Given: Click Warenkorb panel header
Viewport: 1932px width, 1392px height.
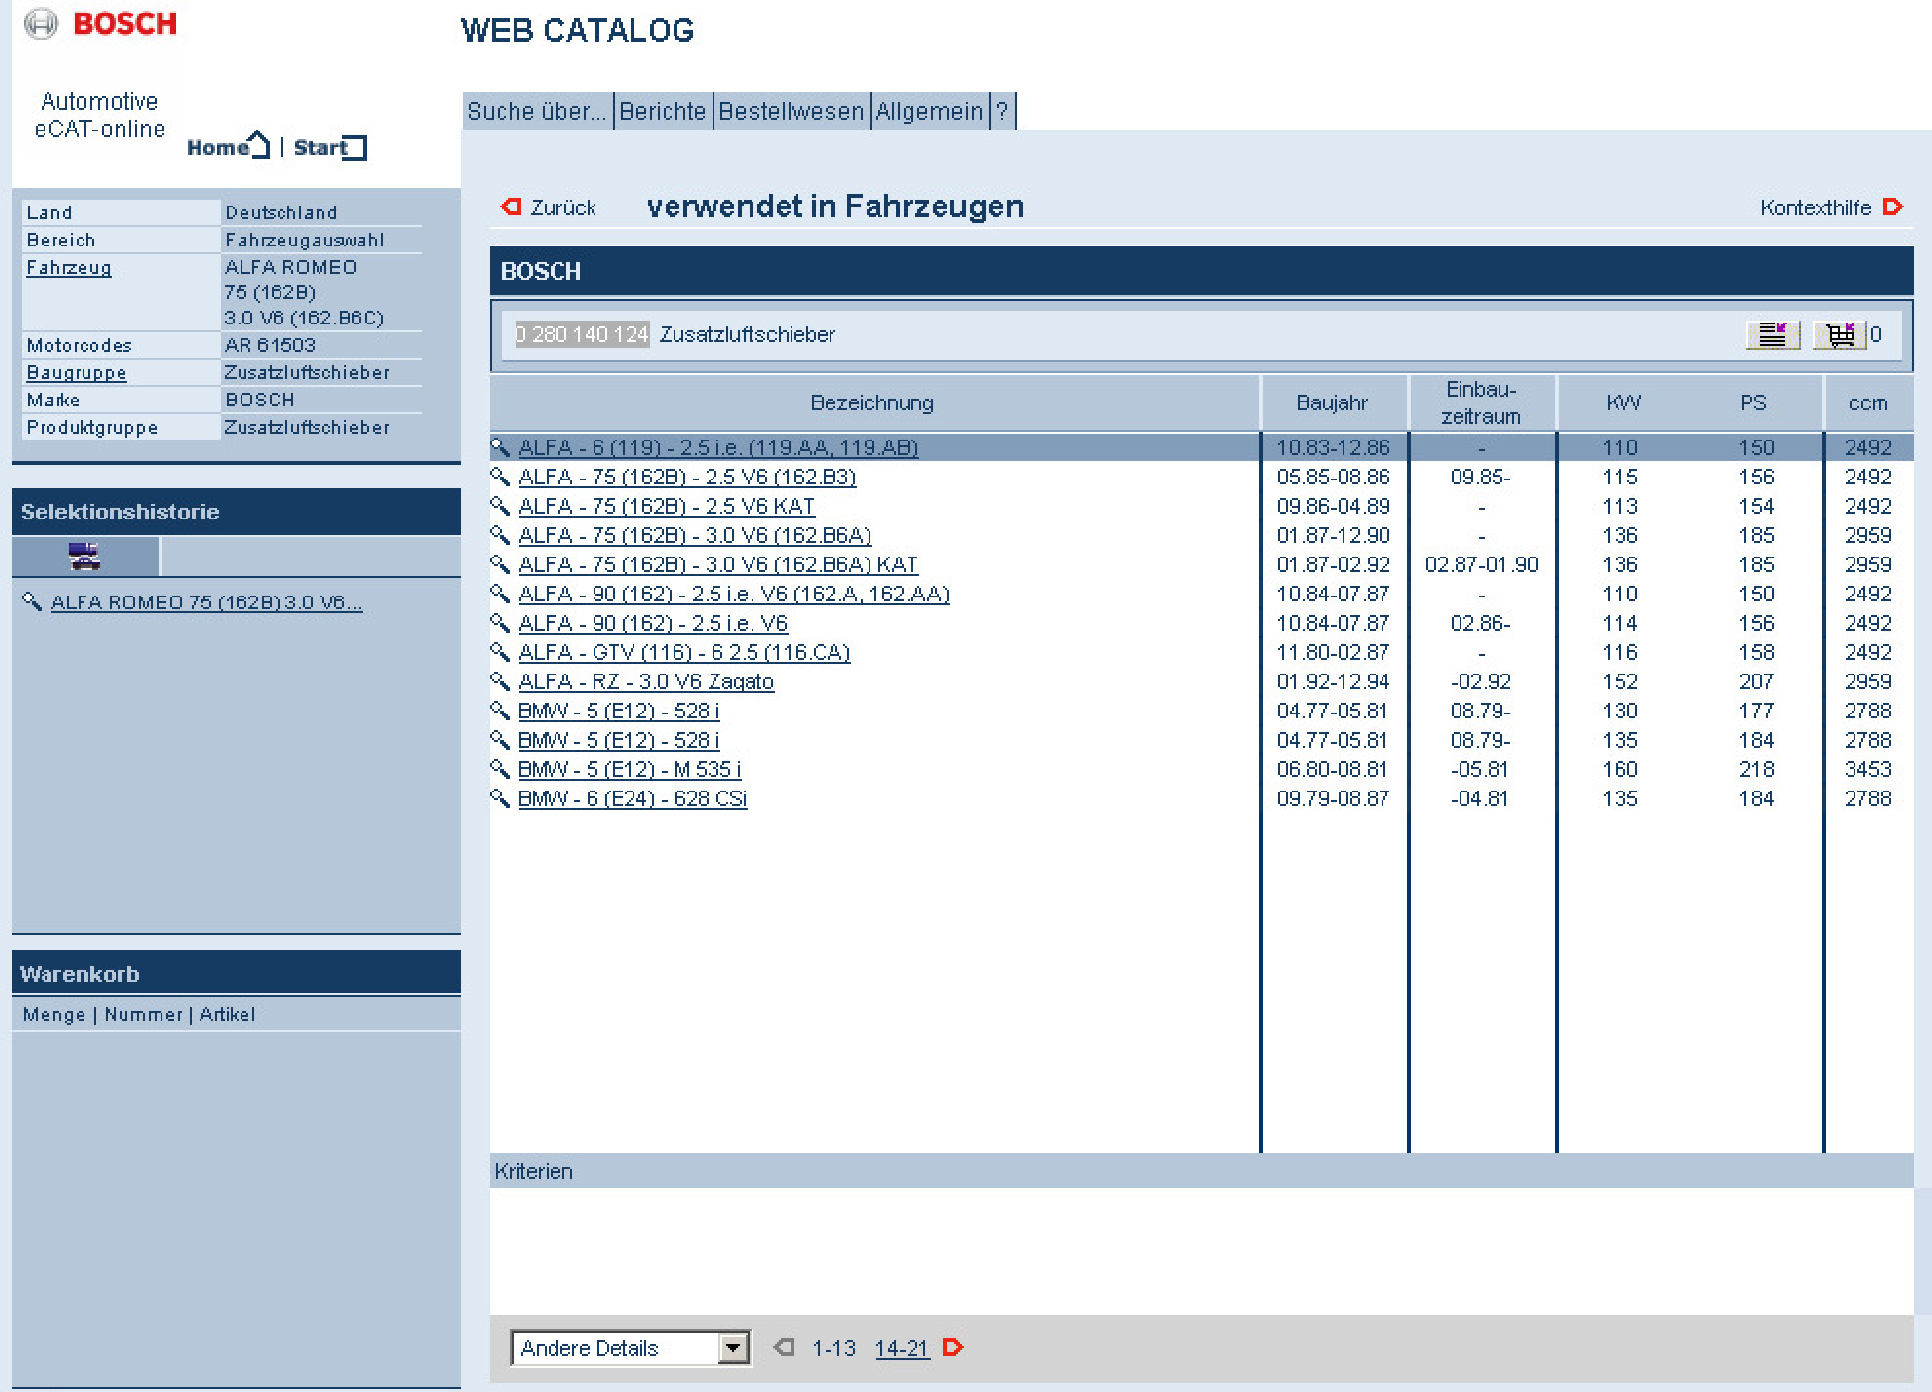Looking at the screenshot, I should coord(236,973).
